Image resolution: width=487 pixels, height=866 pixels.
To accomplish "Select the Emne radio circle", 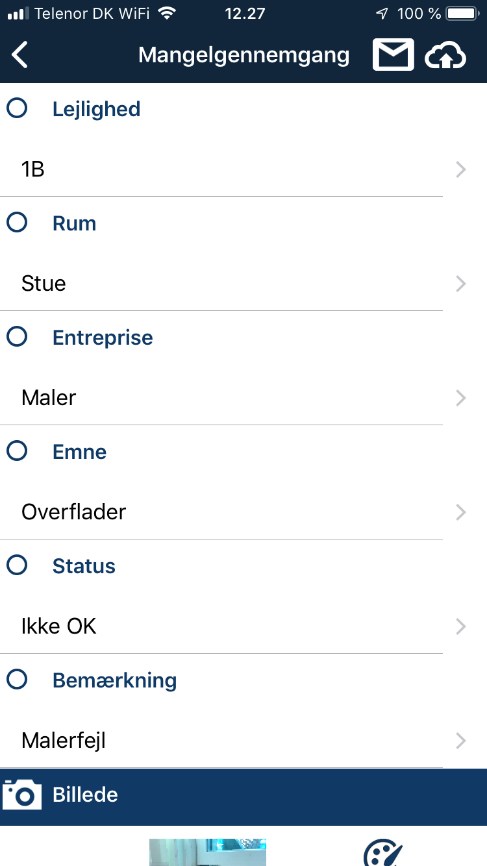I will (x=17, y=451).
